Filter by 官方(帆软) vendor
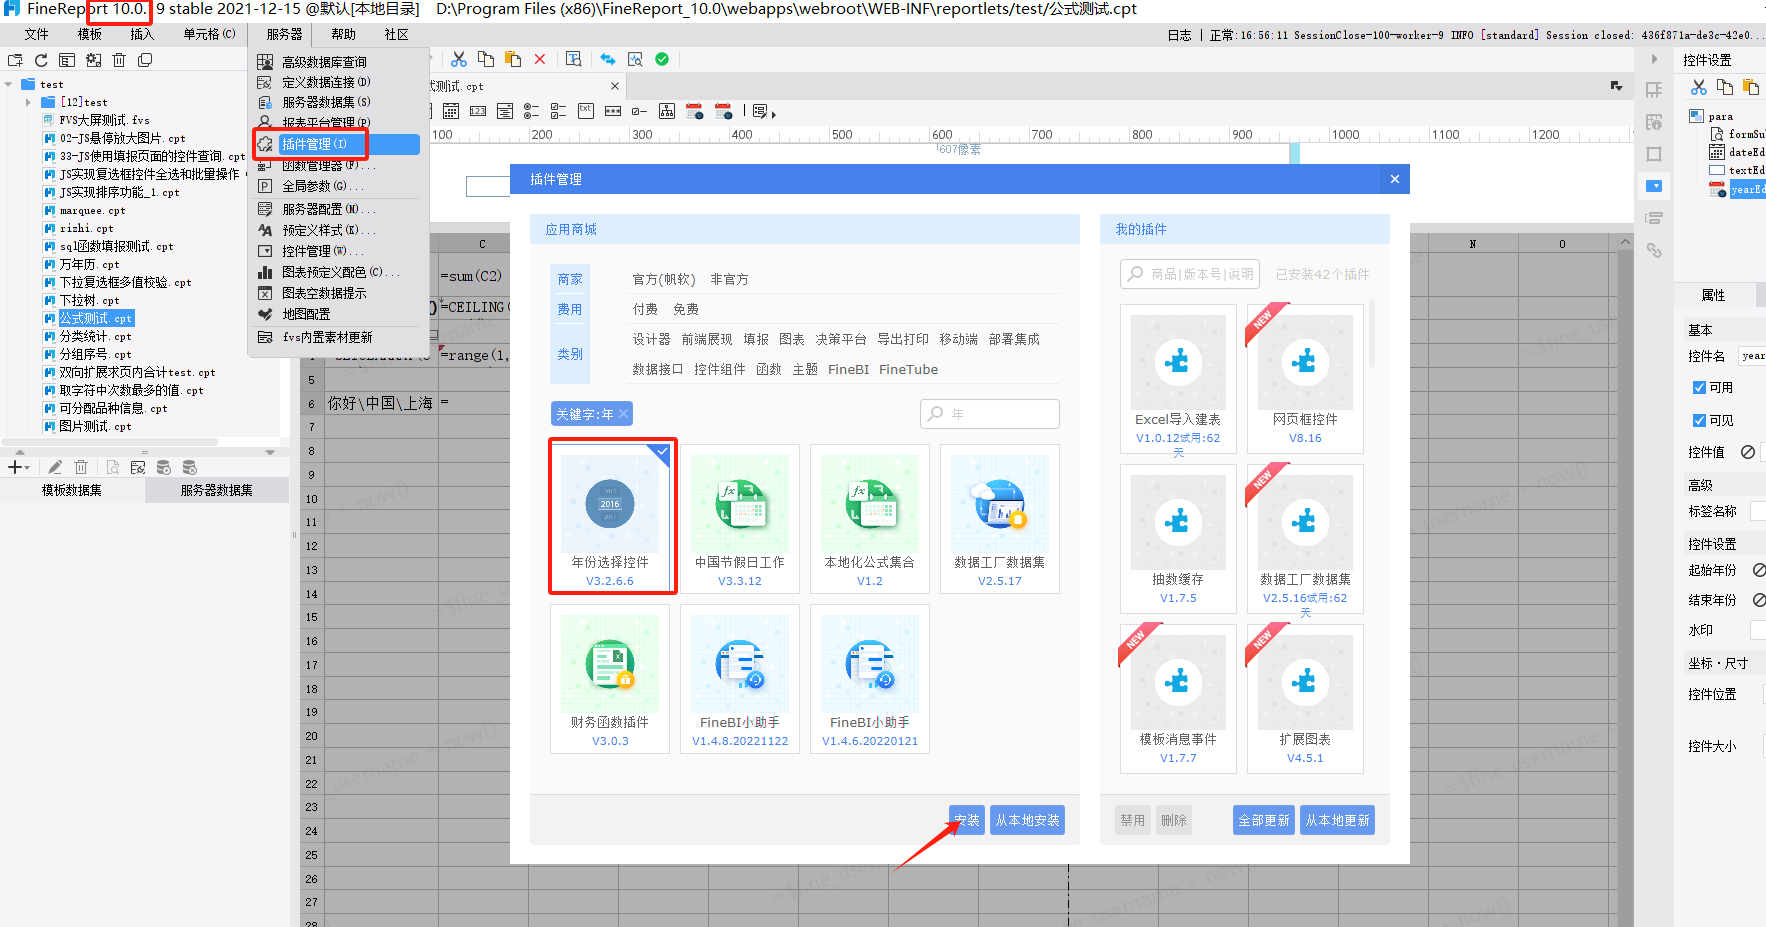 click(663, 279)
